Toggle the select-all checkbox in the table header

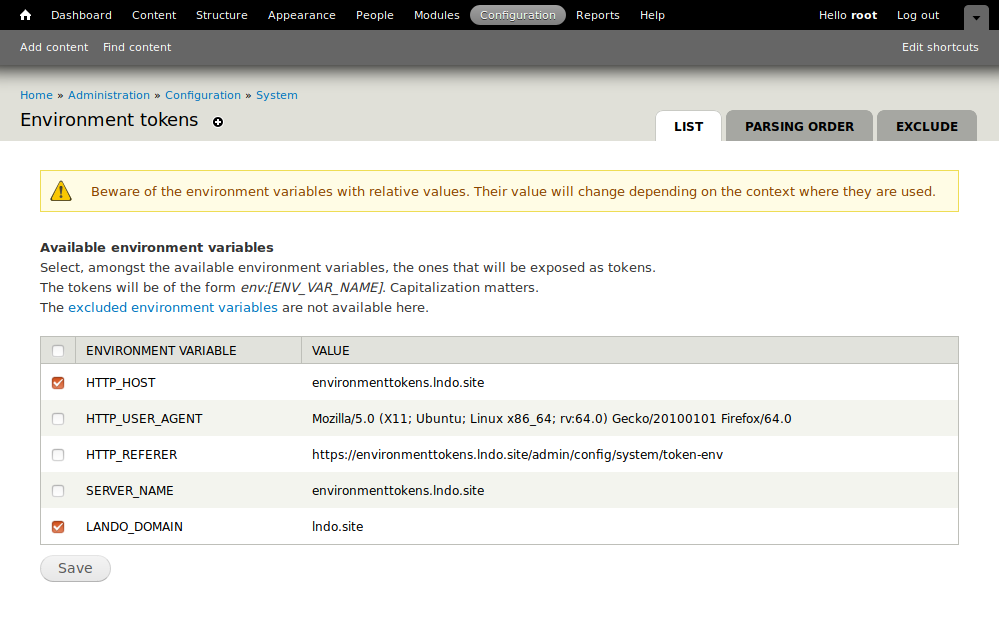click(x=58, y=351)
